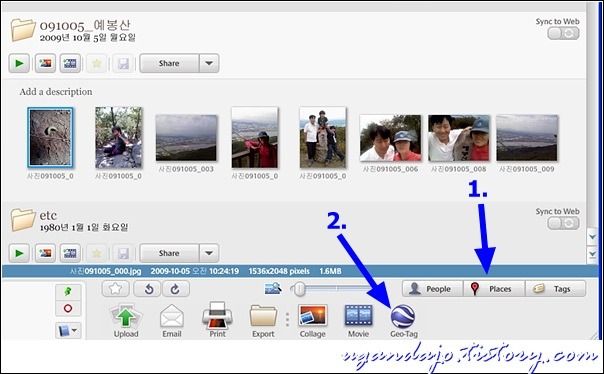Screen dimensions: 604x374
Task: Create photo collage in 091005_예봉산 folder toolbar
Action: pyautogui.click(x=45, y=63)
